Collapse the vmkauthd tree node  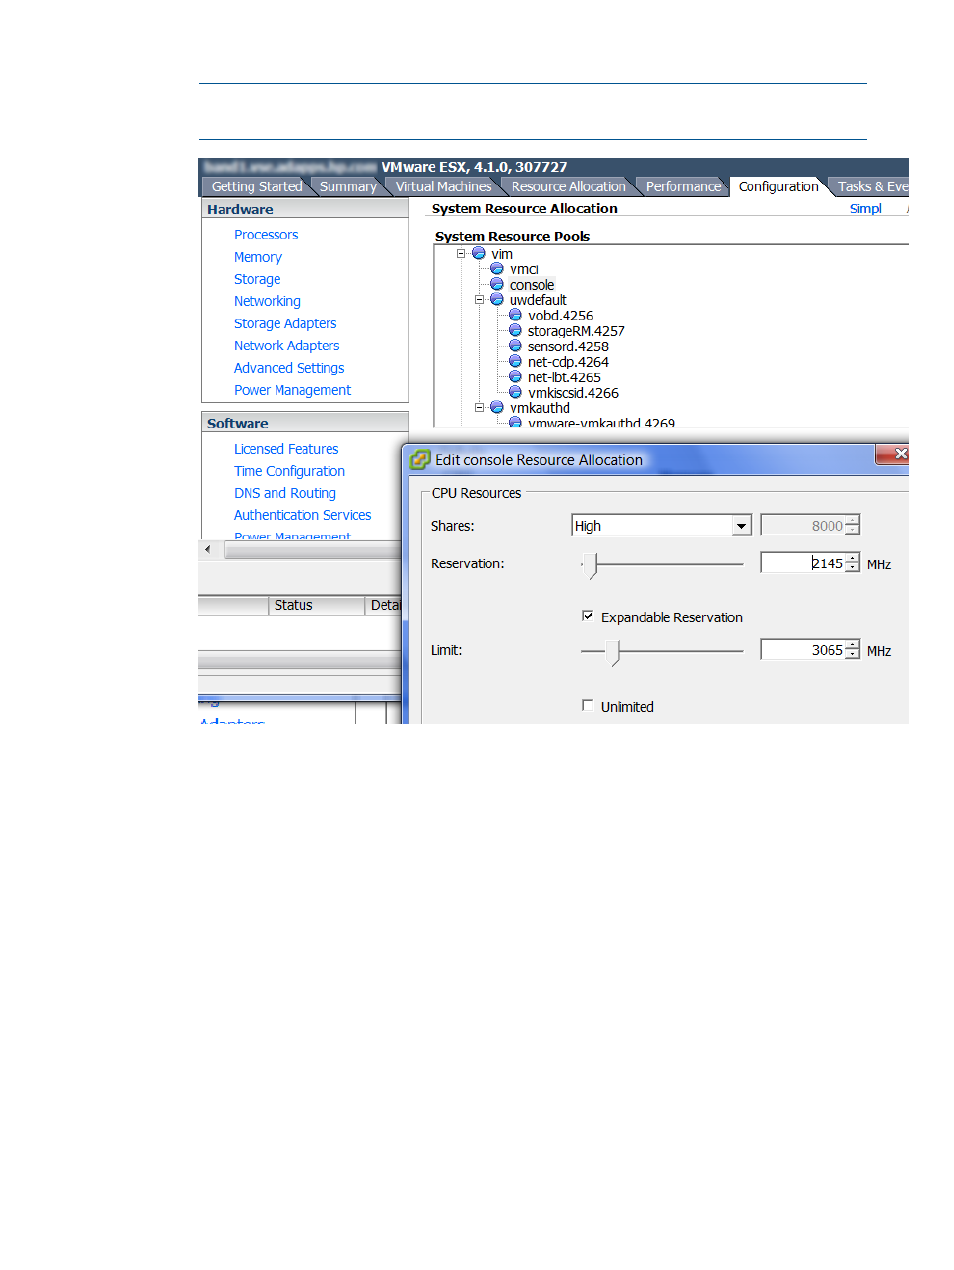tap(479, 407)
